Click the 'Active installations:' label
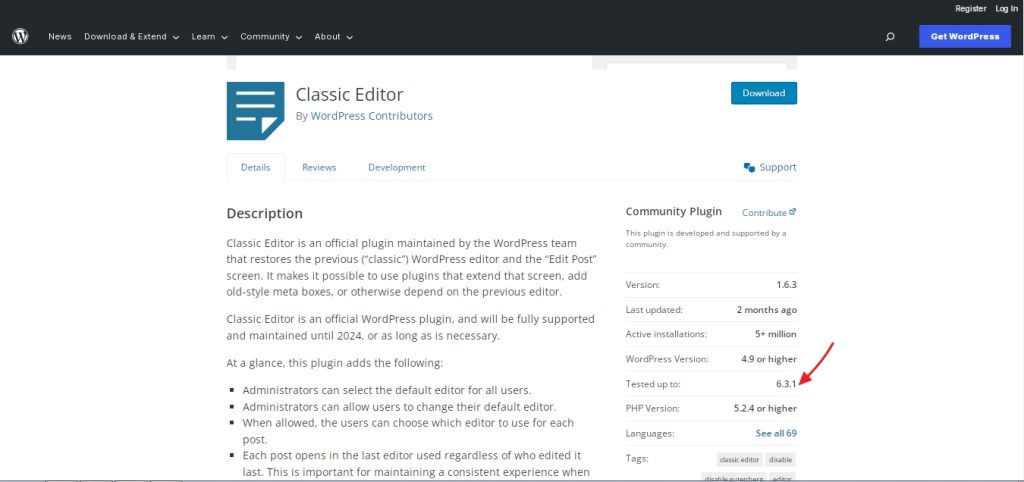This screenshot has width=1024, height=482. [666, 334]
